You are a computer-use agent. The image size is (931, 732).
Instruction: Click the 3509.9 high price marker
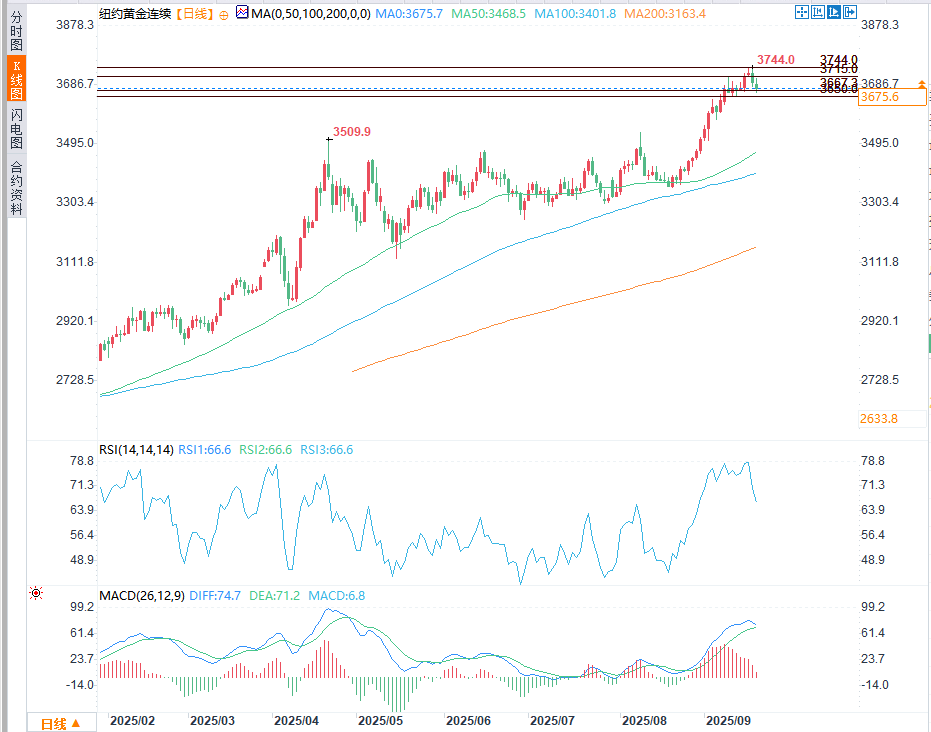point(352,132)
